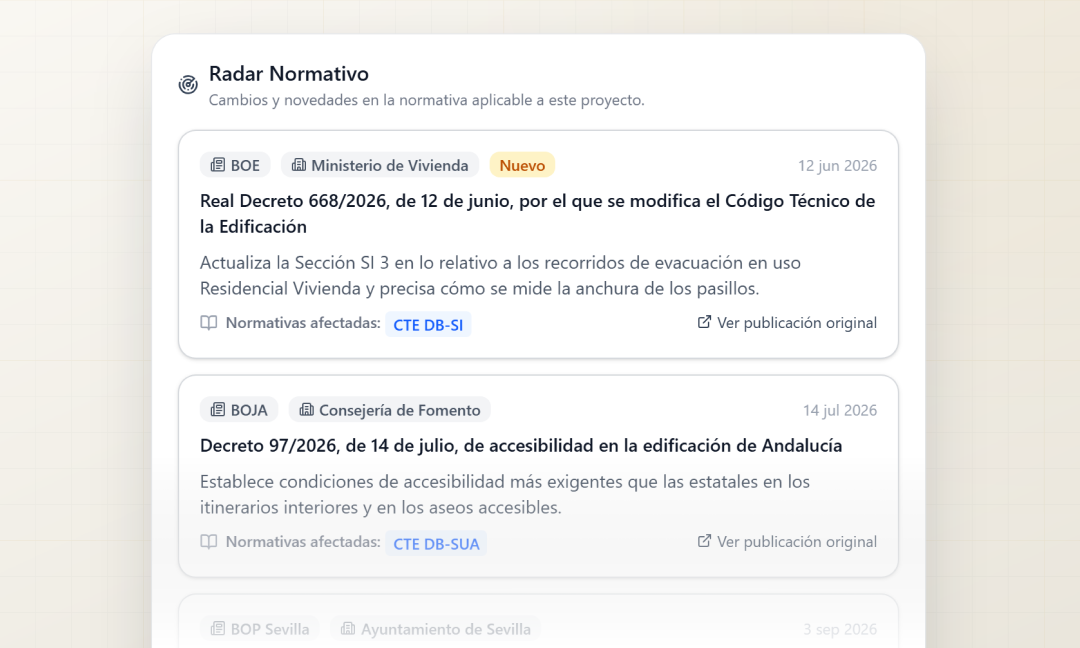
Task: Click the book icon beside CTE DB-SUA affected norms
Action: pos(209,541)
